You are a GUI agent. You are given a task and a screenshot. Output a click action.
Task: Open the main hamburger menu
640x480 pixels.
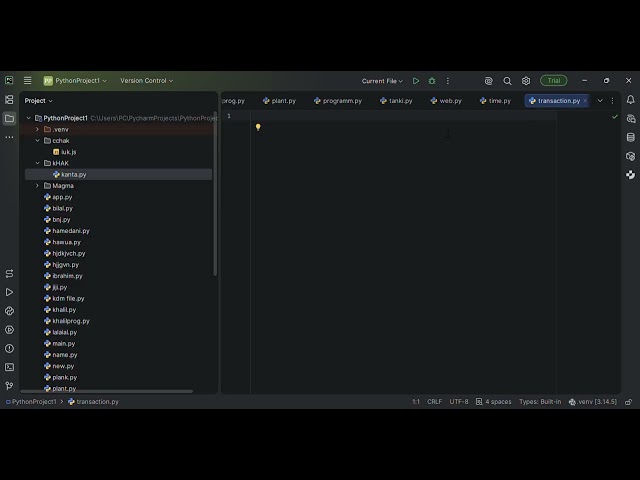point(27,81)
